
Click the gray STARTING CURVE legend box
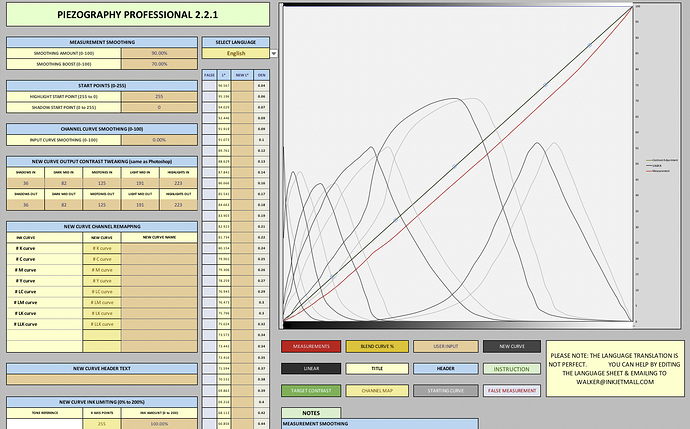446,391
